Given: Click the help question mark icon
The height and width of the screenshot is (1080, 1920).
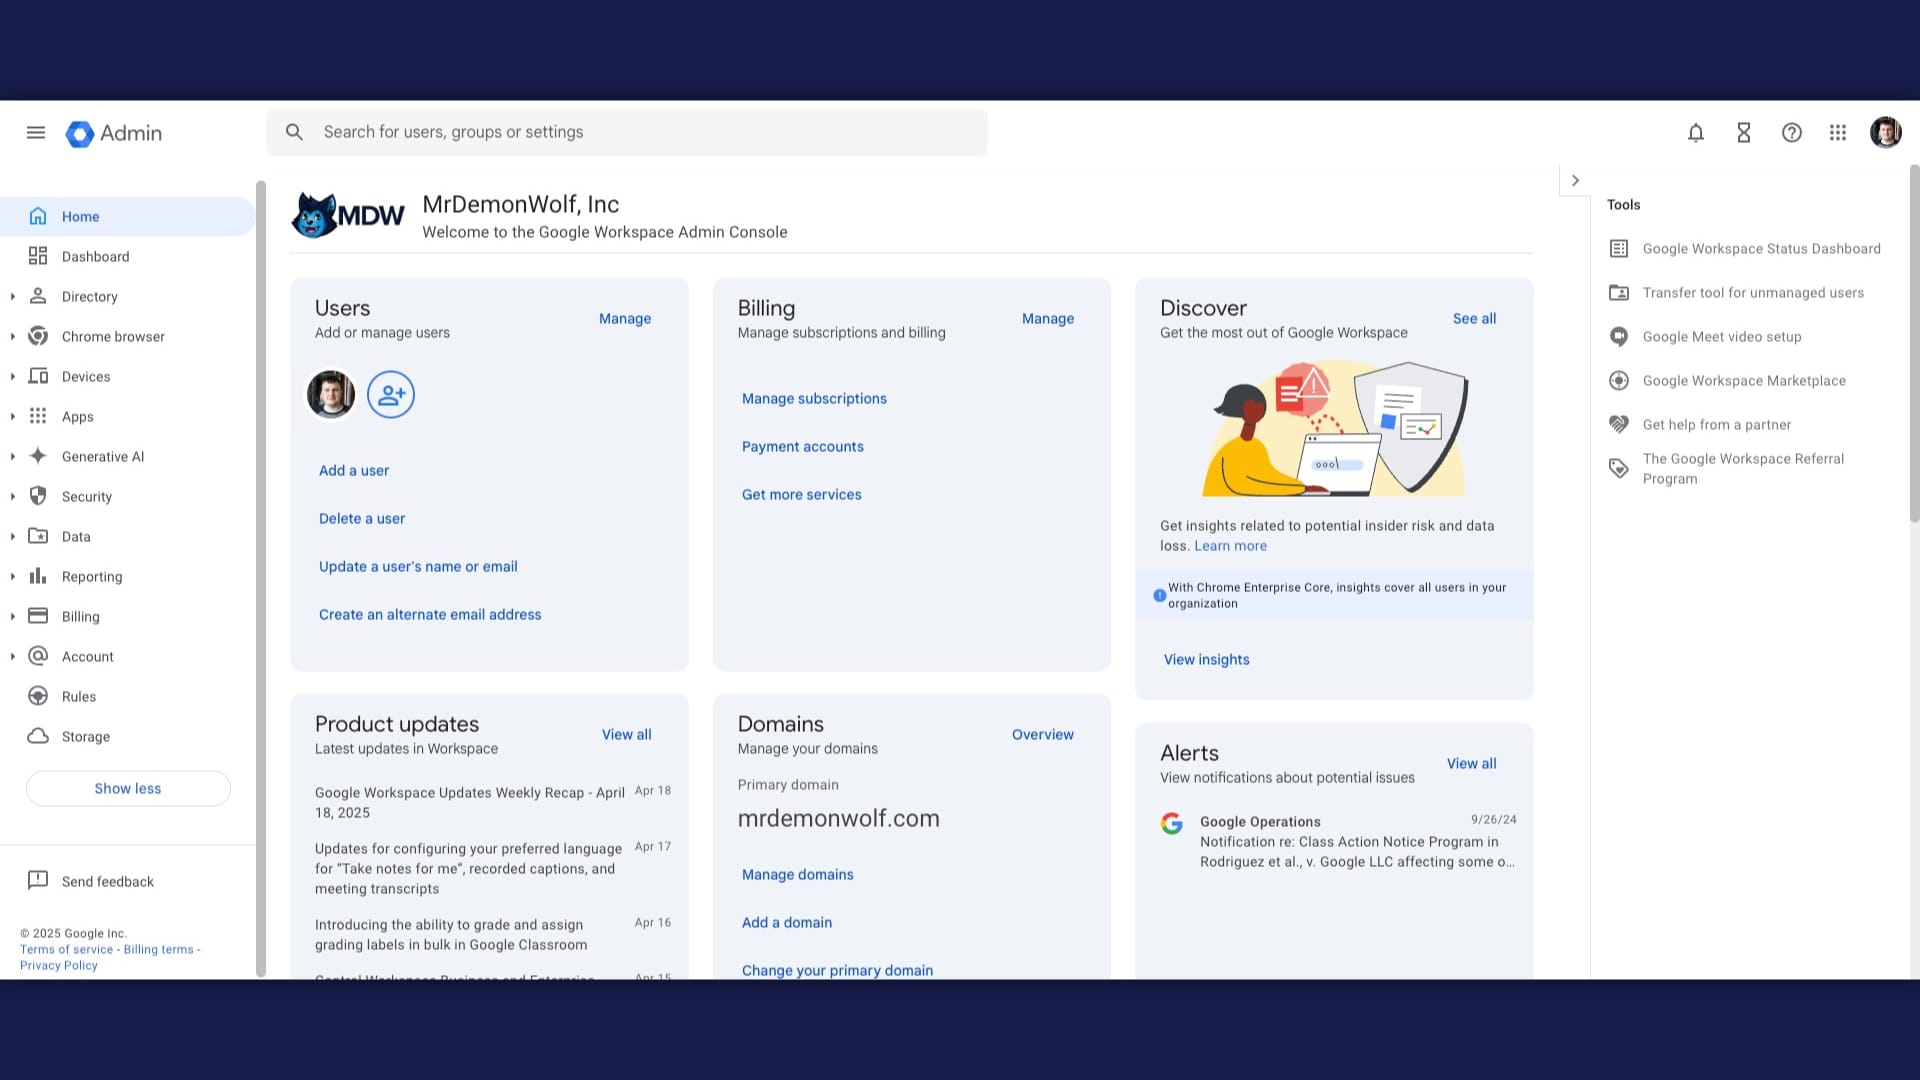Looking at the screenshot, I should coord(1791,133).
